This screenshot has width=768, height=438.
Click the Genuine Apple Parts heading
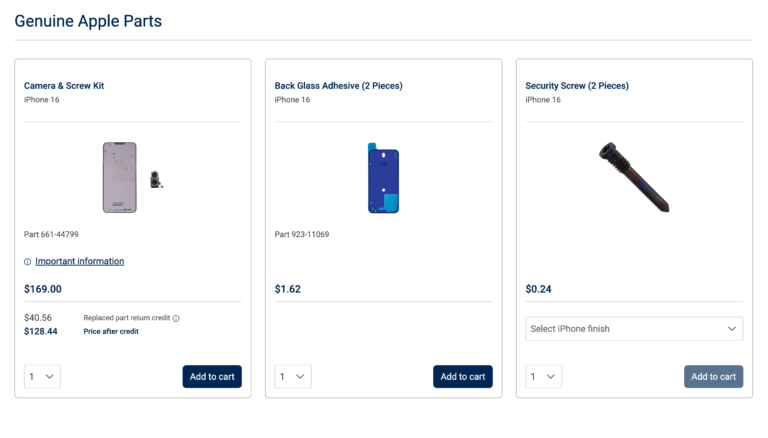tap(88, 21)
